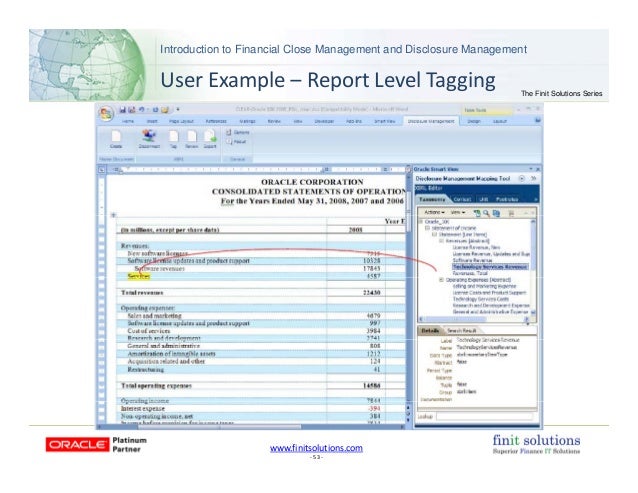The width and height of the screenshot is (638, 493).
Task: Click the circular arrow icon beside Mapping Tool title
Action: [x=522, y=179]
